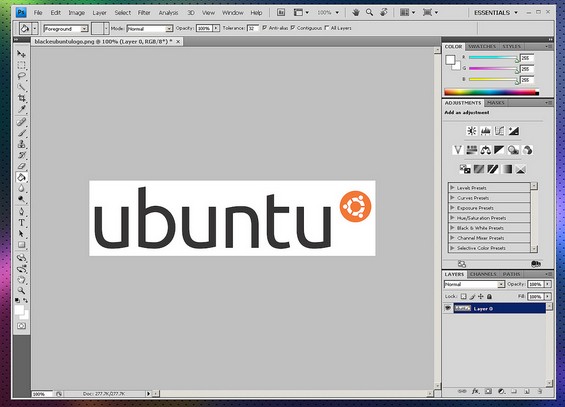Select the Healing Brush tool
The width and height of the screenshot is (565, 407).
click(21, 122)
